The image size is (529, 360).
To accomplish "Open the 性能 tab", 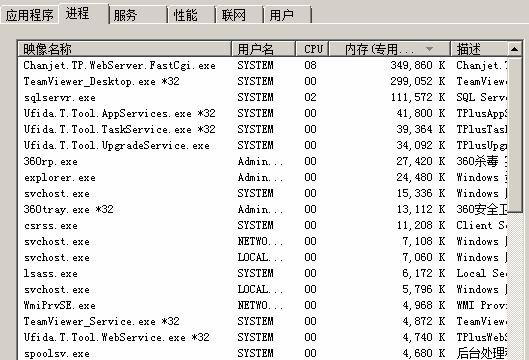I will pos(191,15).
